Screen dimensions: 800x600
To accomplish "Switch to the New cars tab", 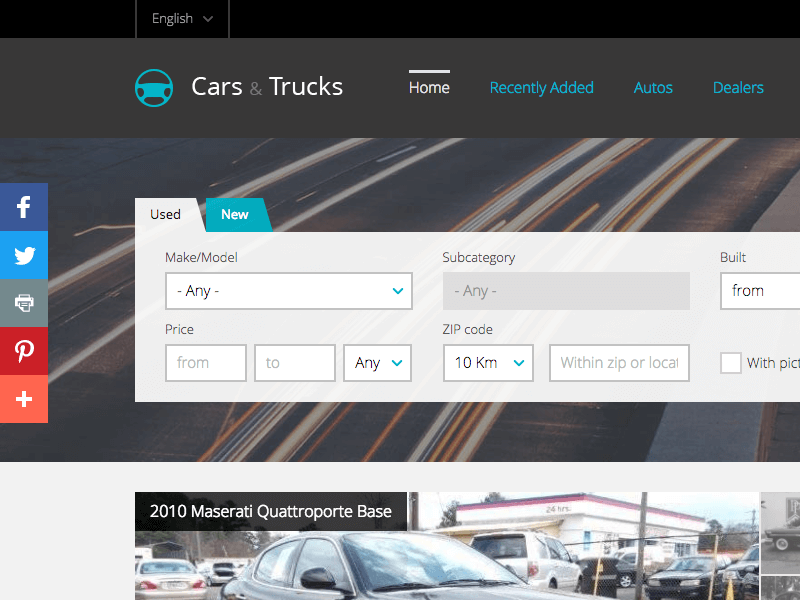I will [235, 214].
